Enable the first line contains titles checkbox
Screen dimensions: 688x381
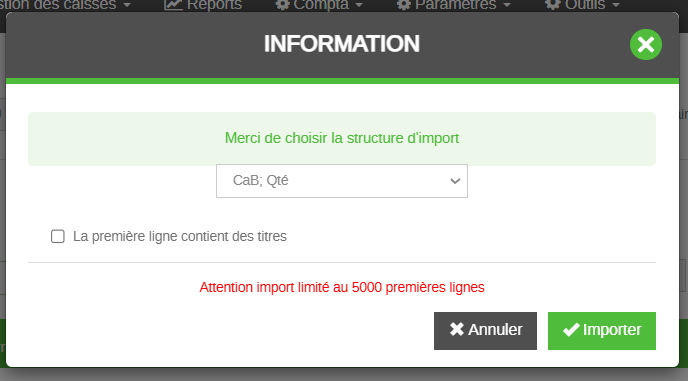click(x=57, y=236)
